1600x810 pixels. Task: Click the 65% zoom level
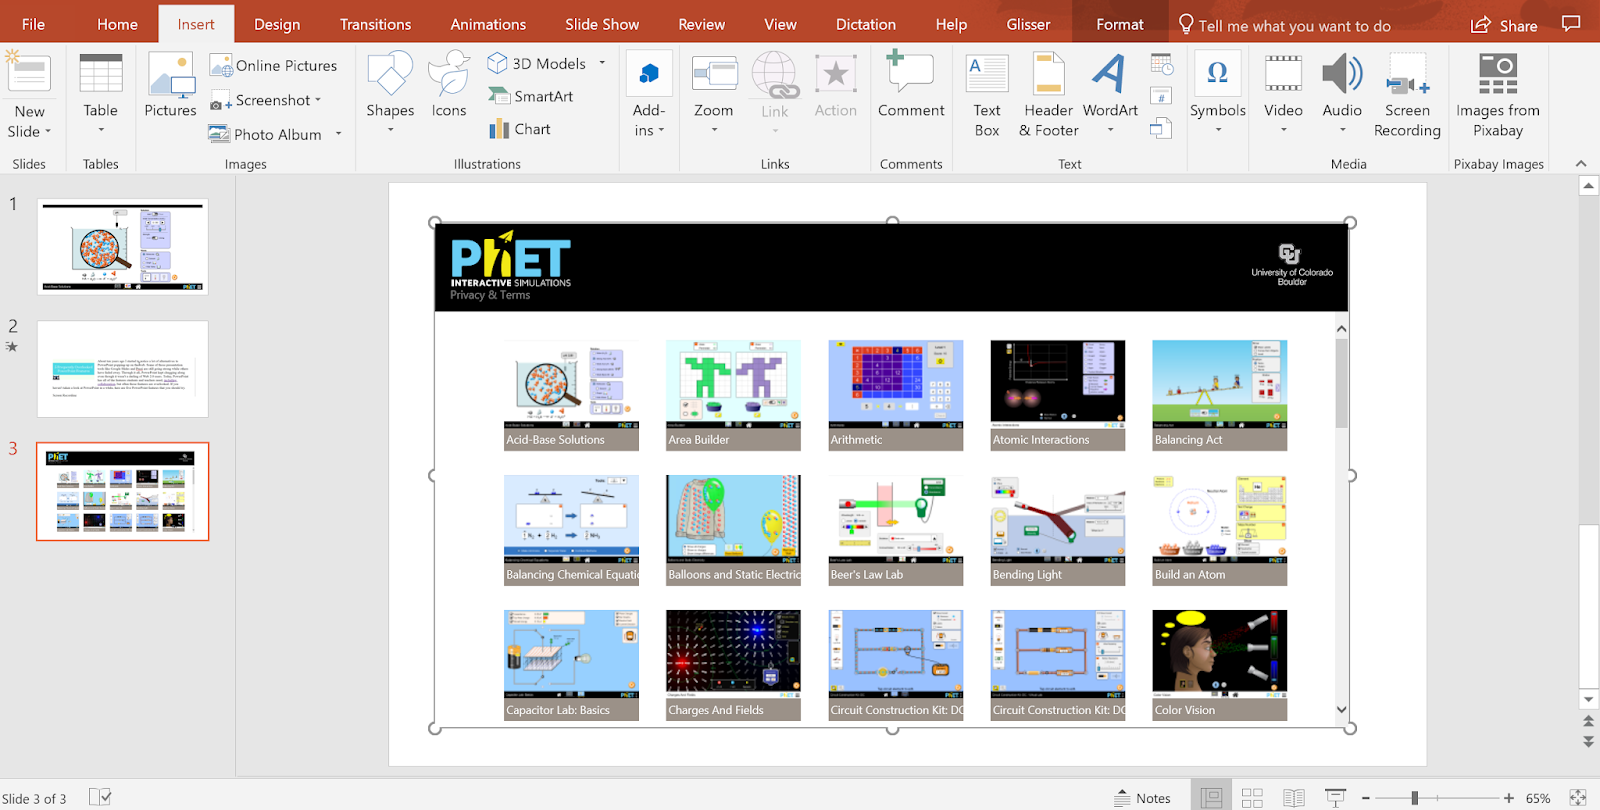pyautogui.click(x=1538, y=798)
